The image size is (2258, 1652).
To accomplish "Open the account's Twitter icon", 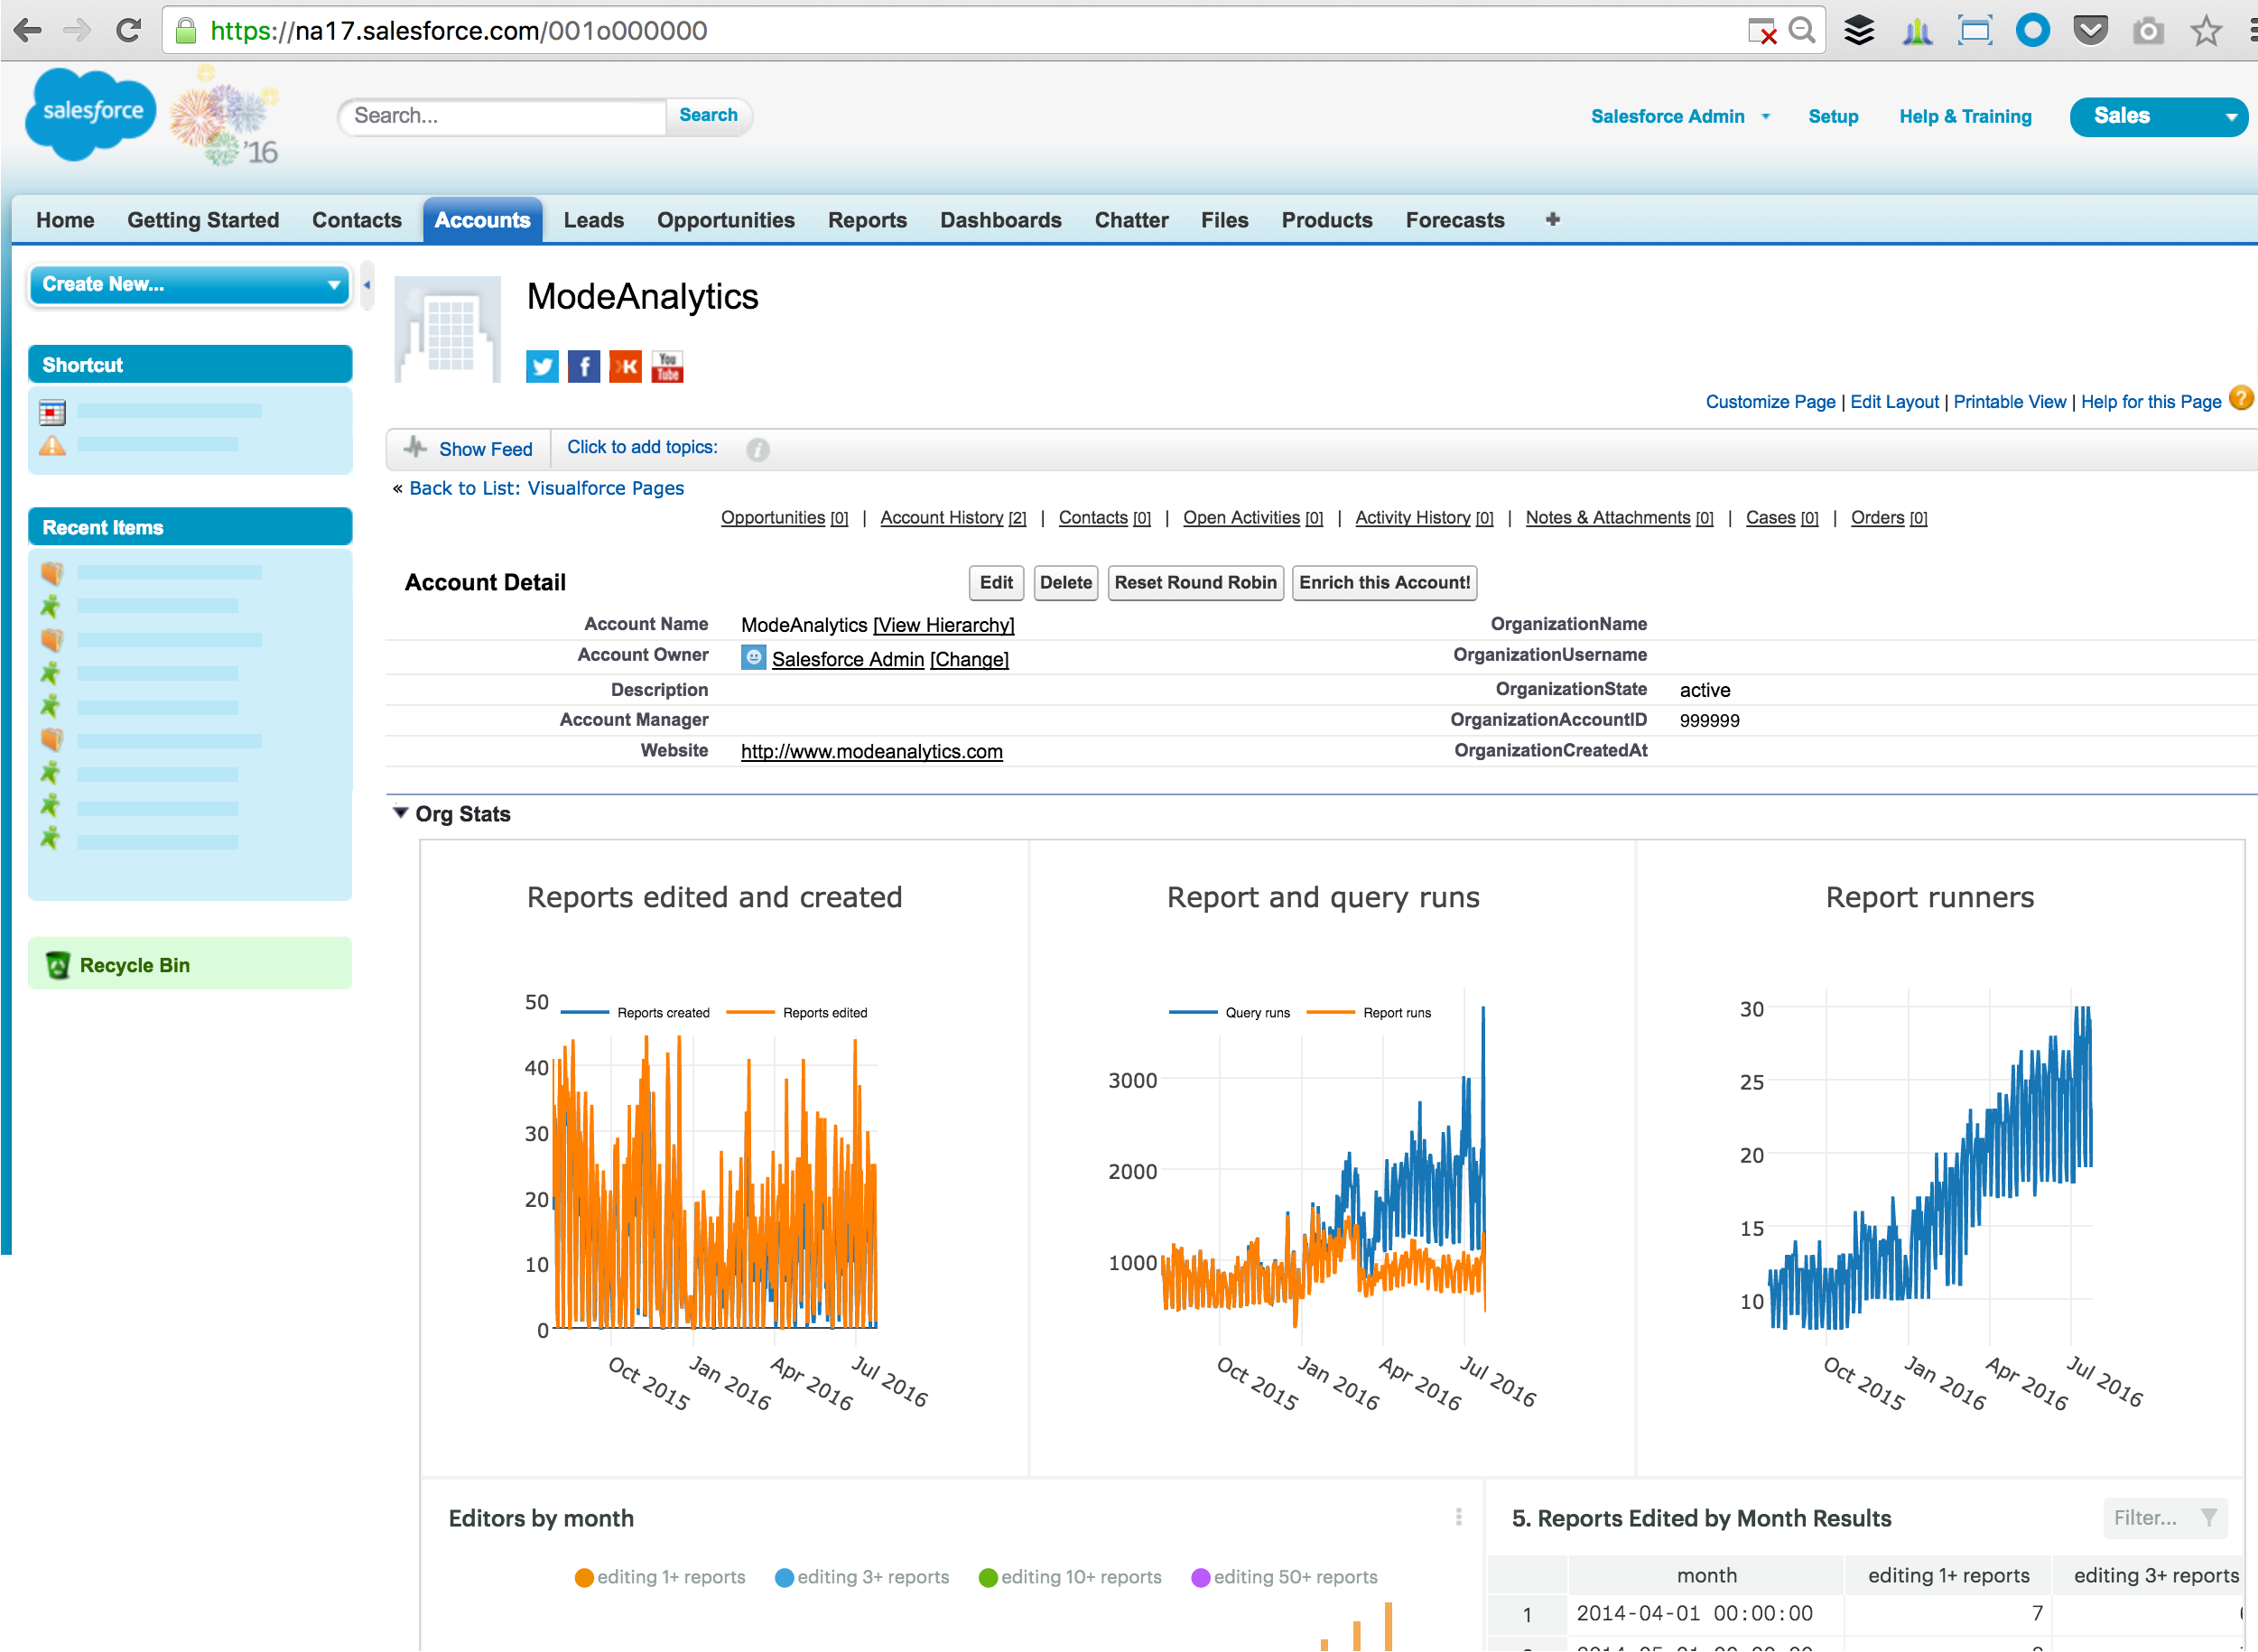I will click(x=542, y=367).
